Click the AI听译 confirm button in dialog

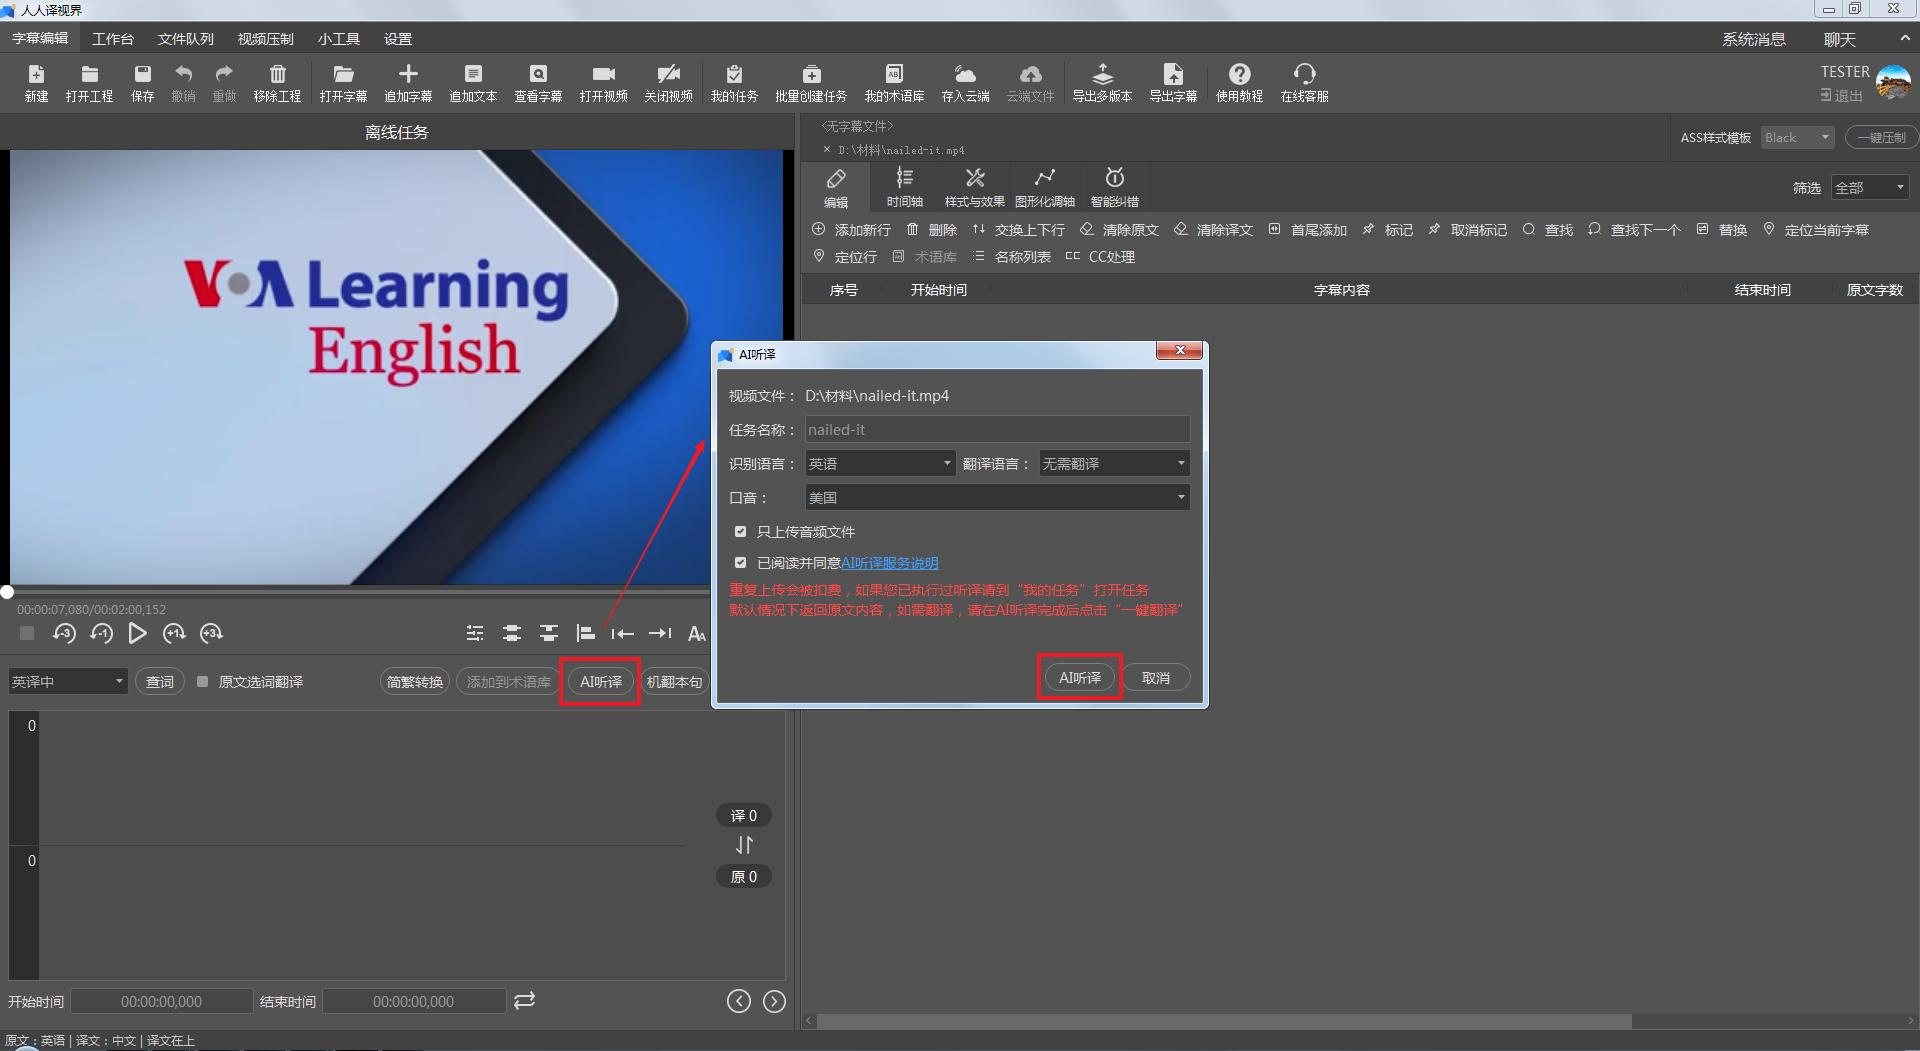1079,678
